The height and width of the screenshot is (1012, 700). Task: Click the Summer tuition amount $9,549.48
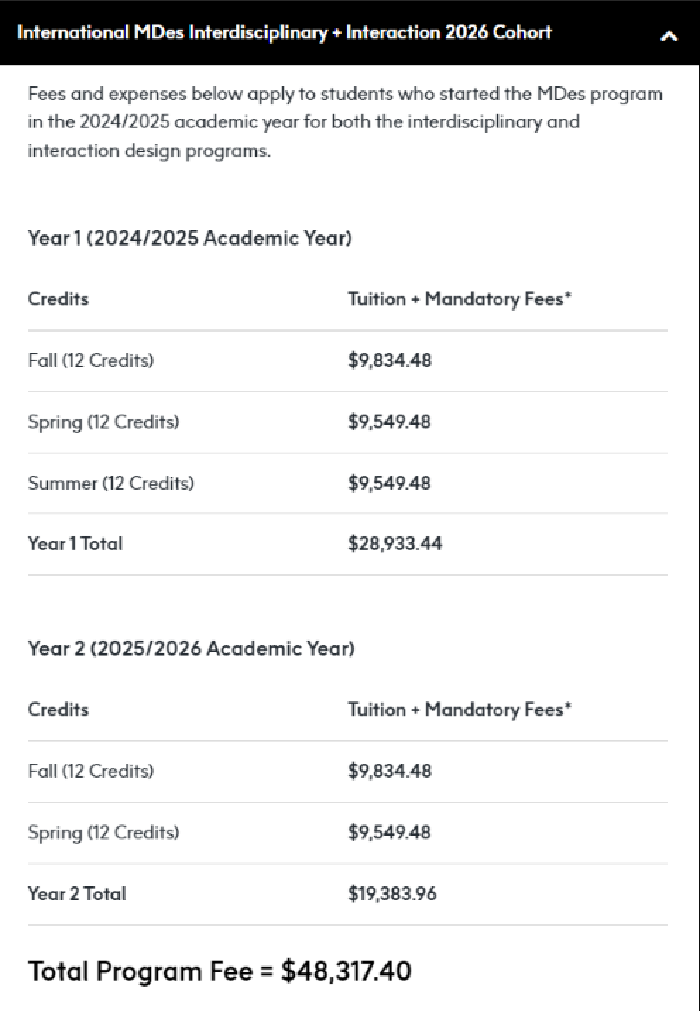coord(389,483)
